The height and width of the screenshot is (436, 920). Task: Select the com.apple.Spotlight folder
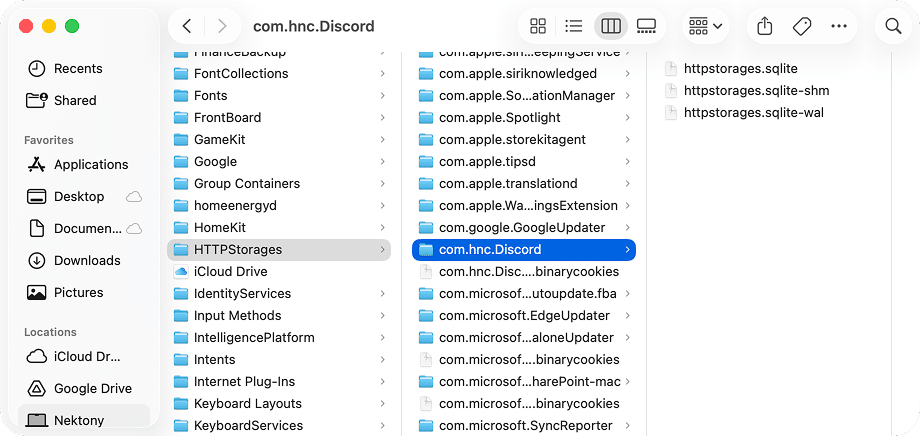coord(524,117)
